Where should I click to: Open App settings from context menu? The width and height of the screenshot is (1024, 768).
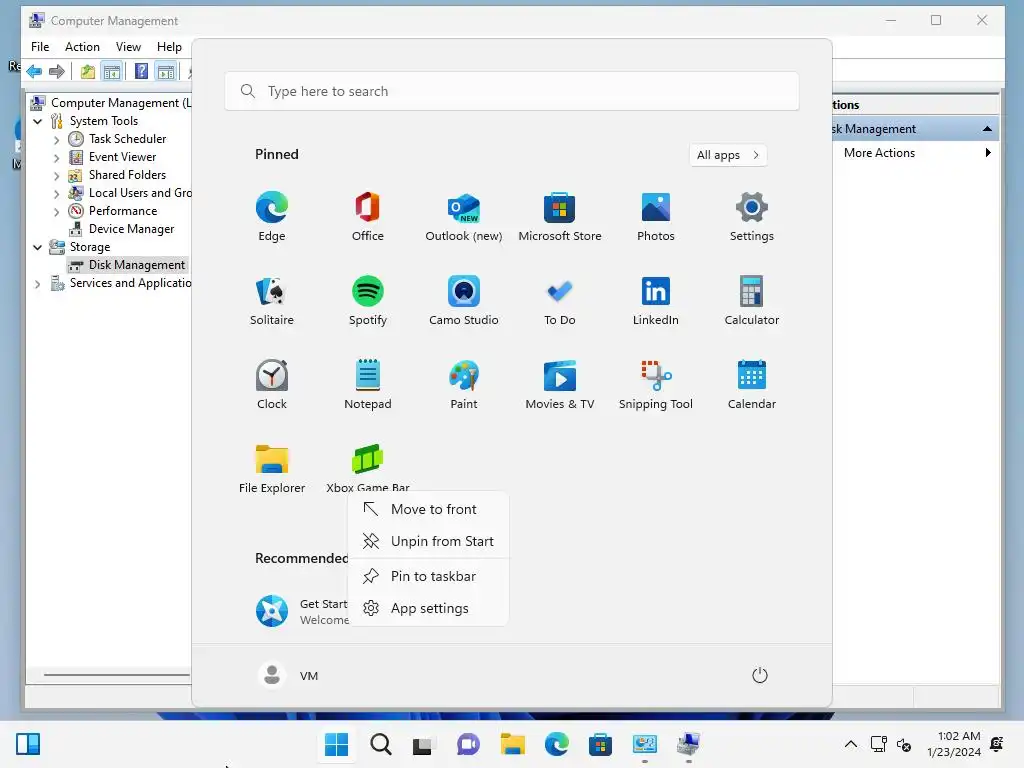coord(429,608)
